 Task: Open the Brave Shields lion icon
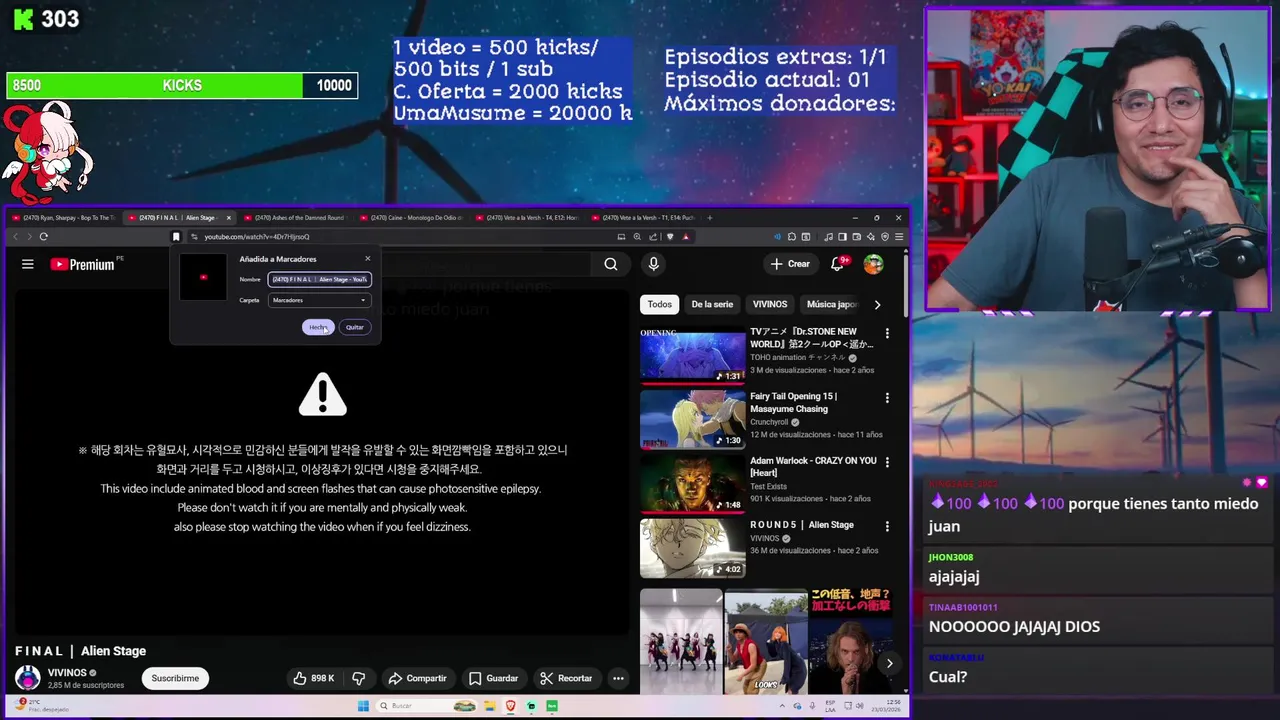(x=670, y=237)
